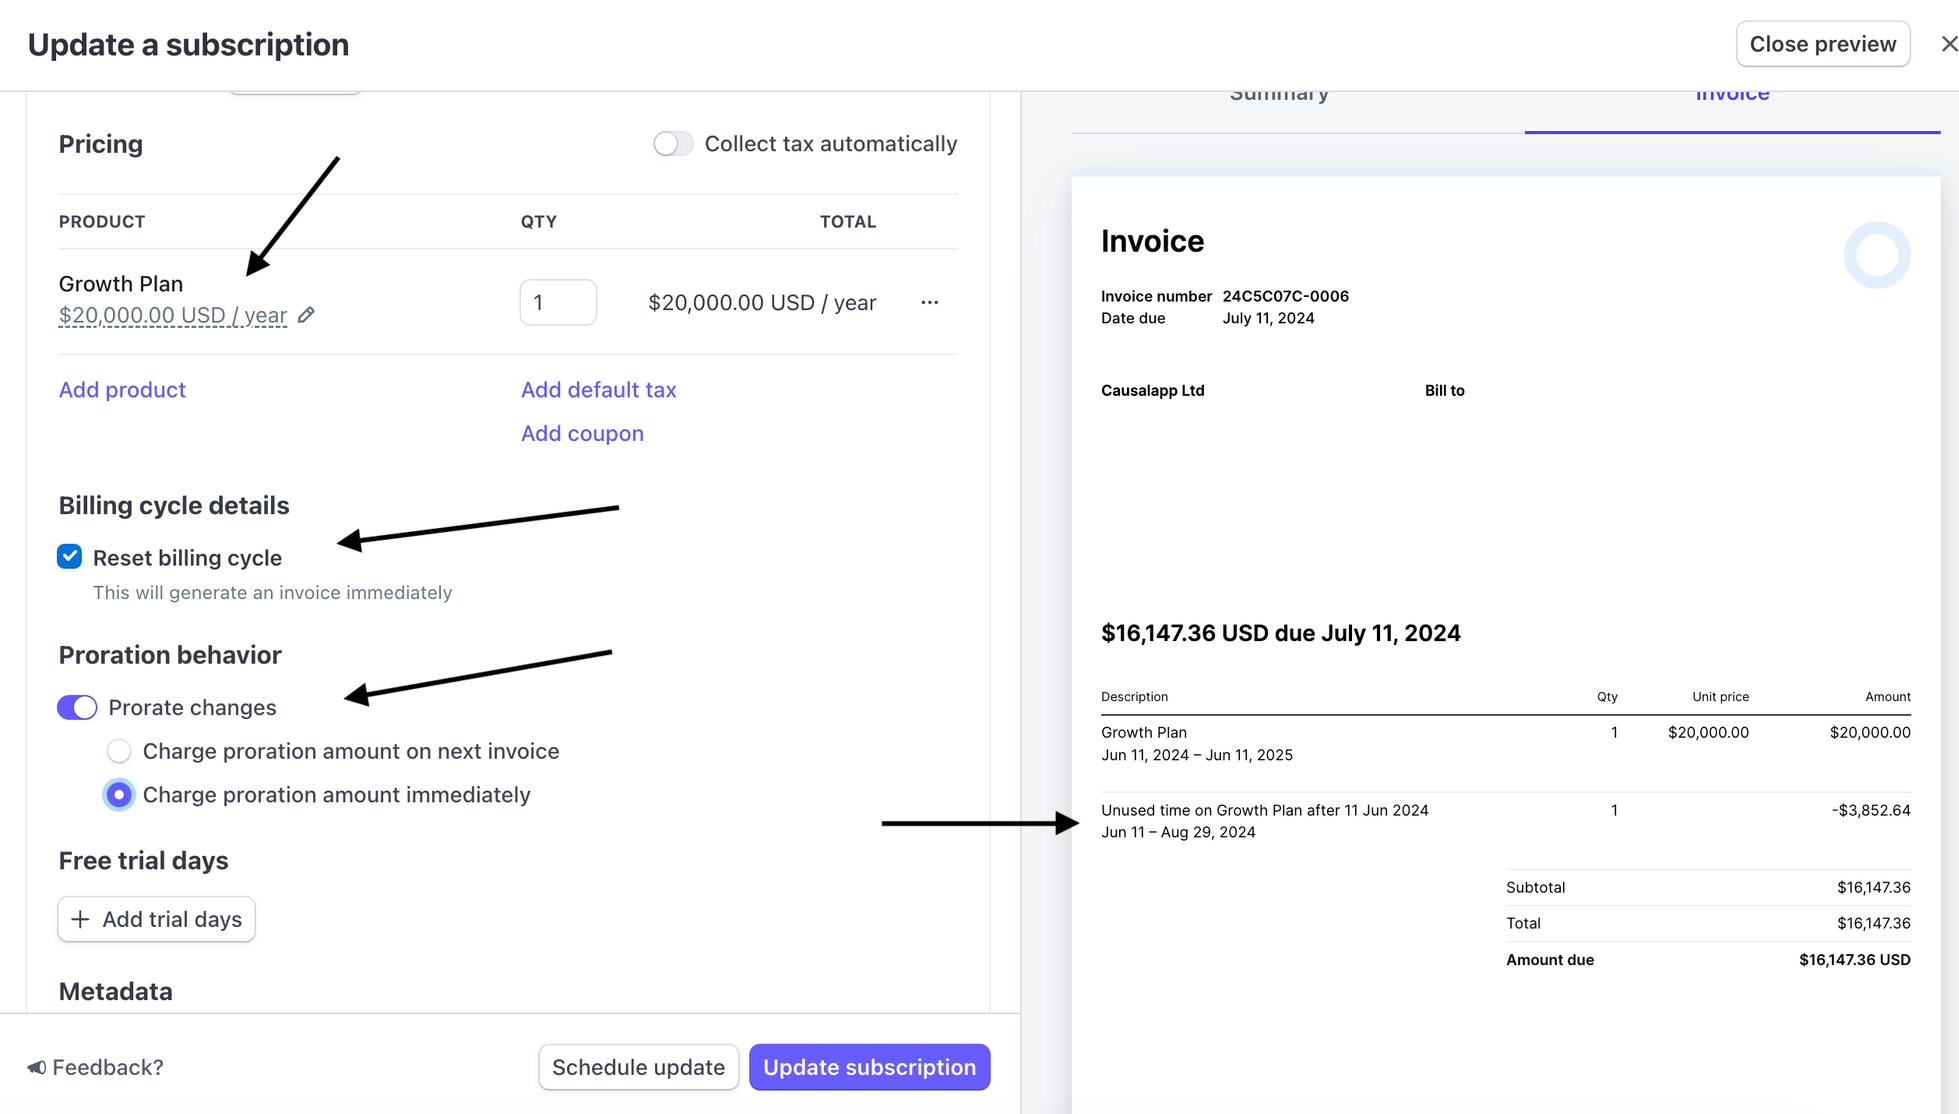The height and width of the screenshot is (1114, 1959).
Task: Click the Feedback megaphone icon
Action: point(37,1068)
